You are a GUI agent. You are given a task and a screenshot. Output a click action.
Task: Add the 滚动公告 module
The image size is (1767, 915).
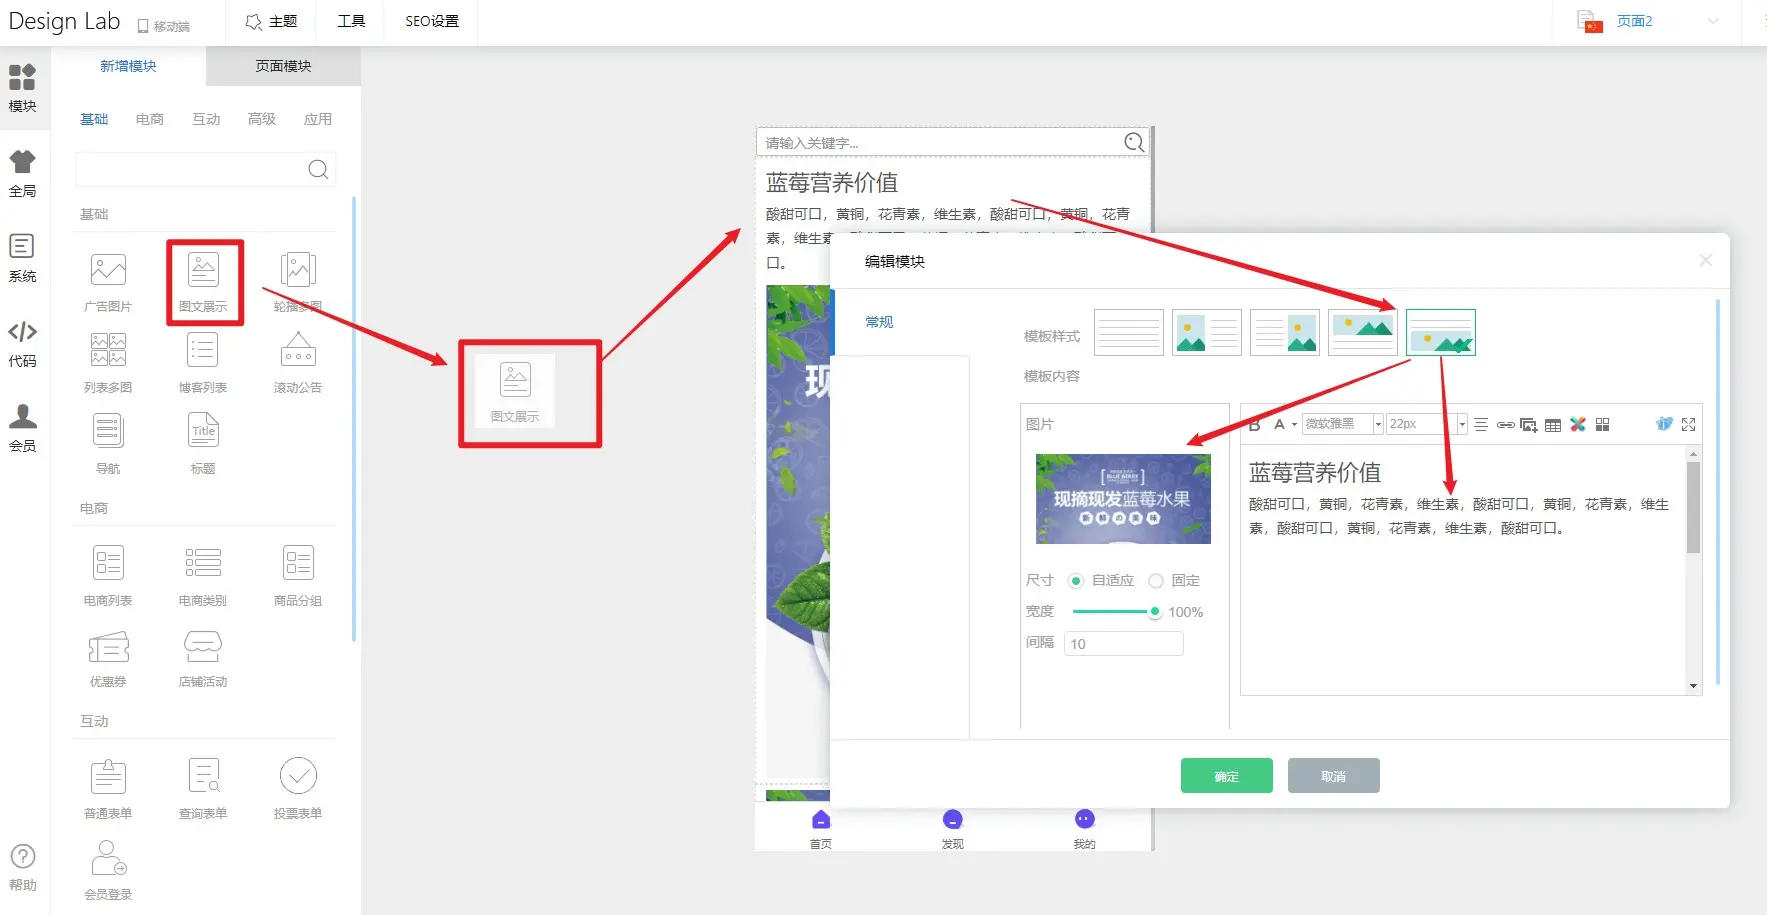(x=298, y=353)
